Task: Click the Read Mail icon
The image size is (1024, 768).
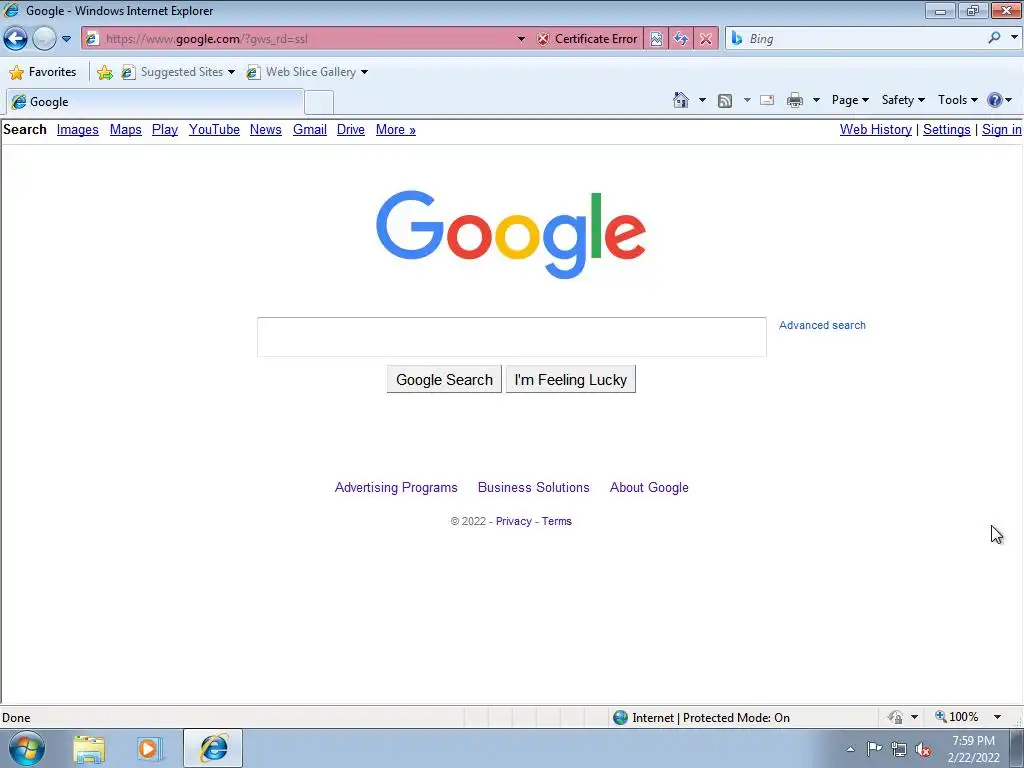Action: 767,100
